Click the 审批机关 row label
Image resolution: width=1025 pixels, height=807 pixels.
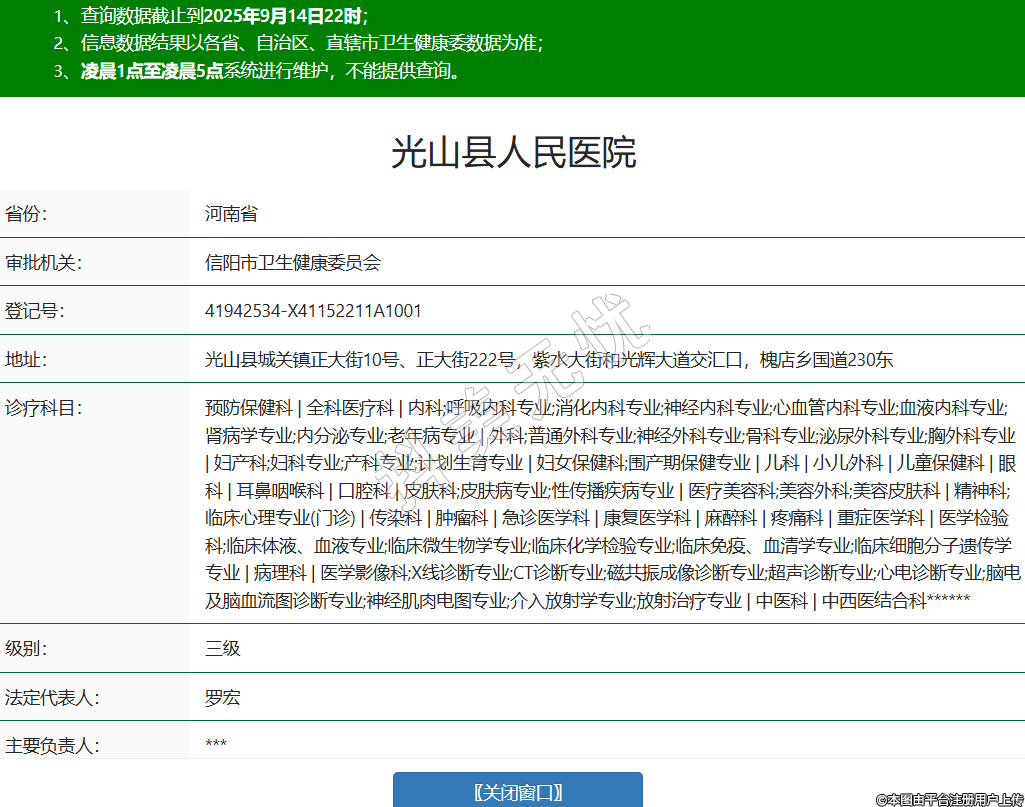pos(43,263)
